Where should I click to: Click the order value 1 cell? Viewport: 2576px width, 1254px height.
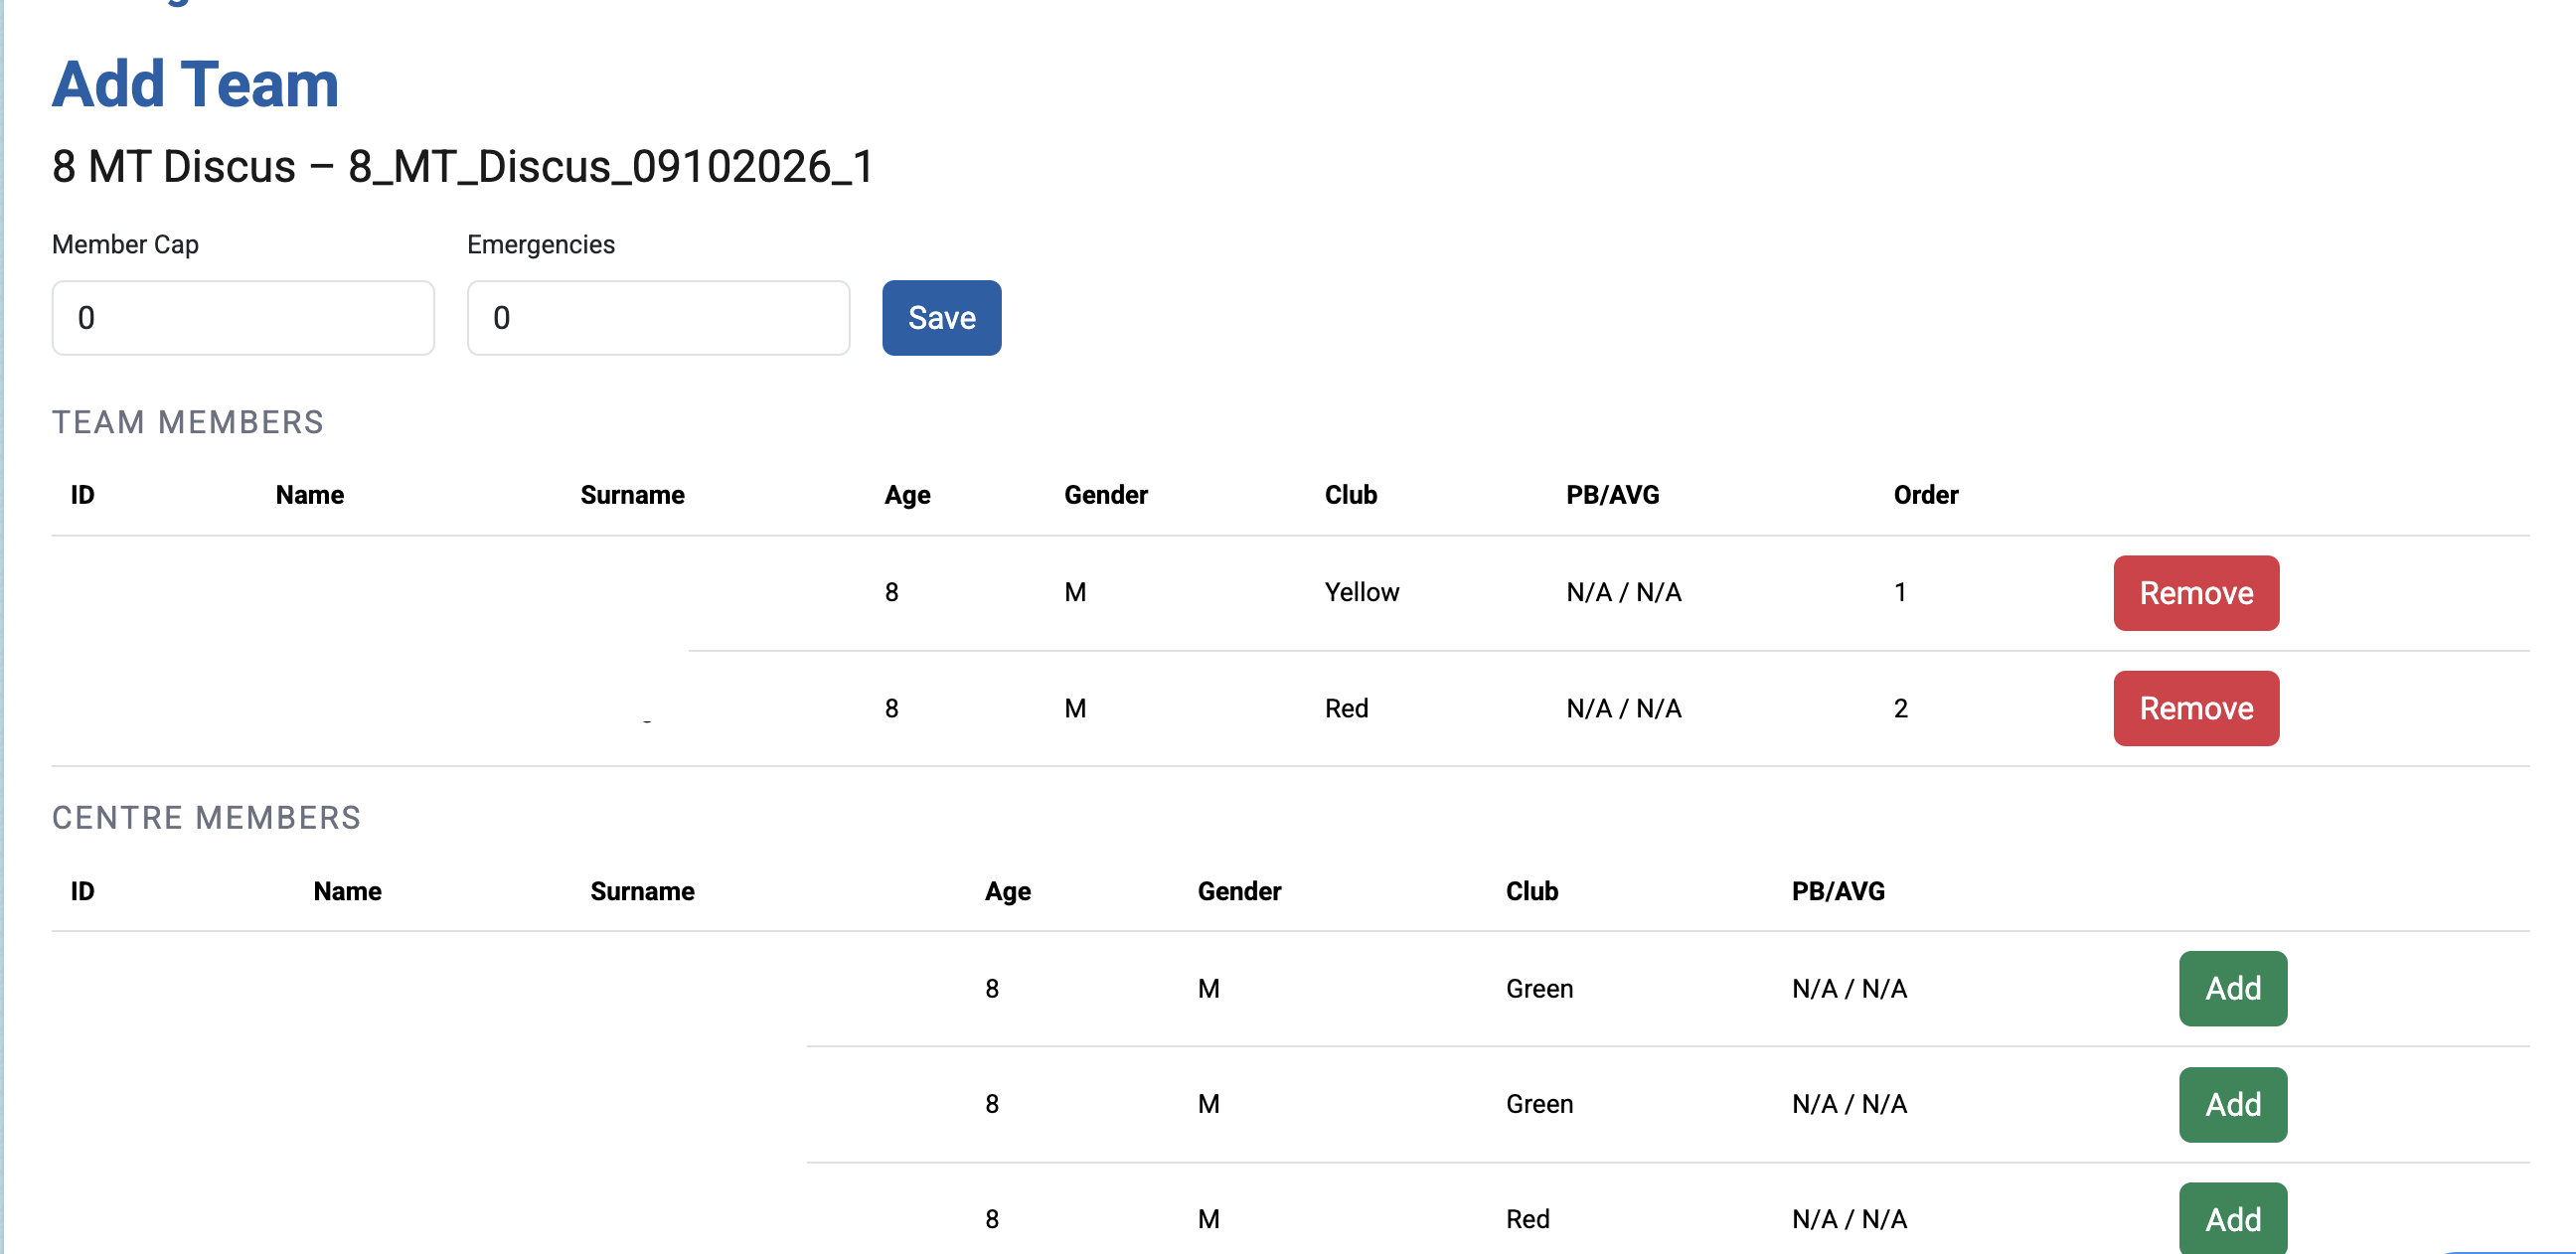click(x=1899, y=592)
